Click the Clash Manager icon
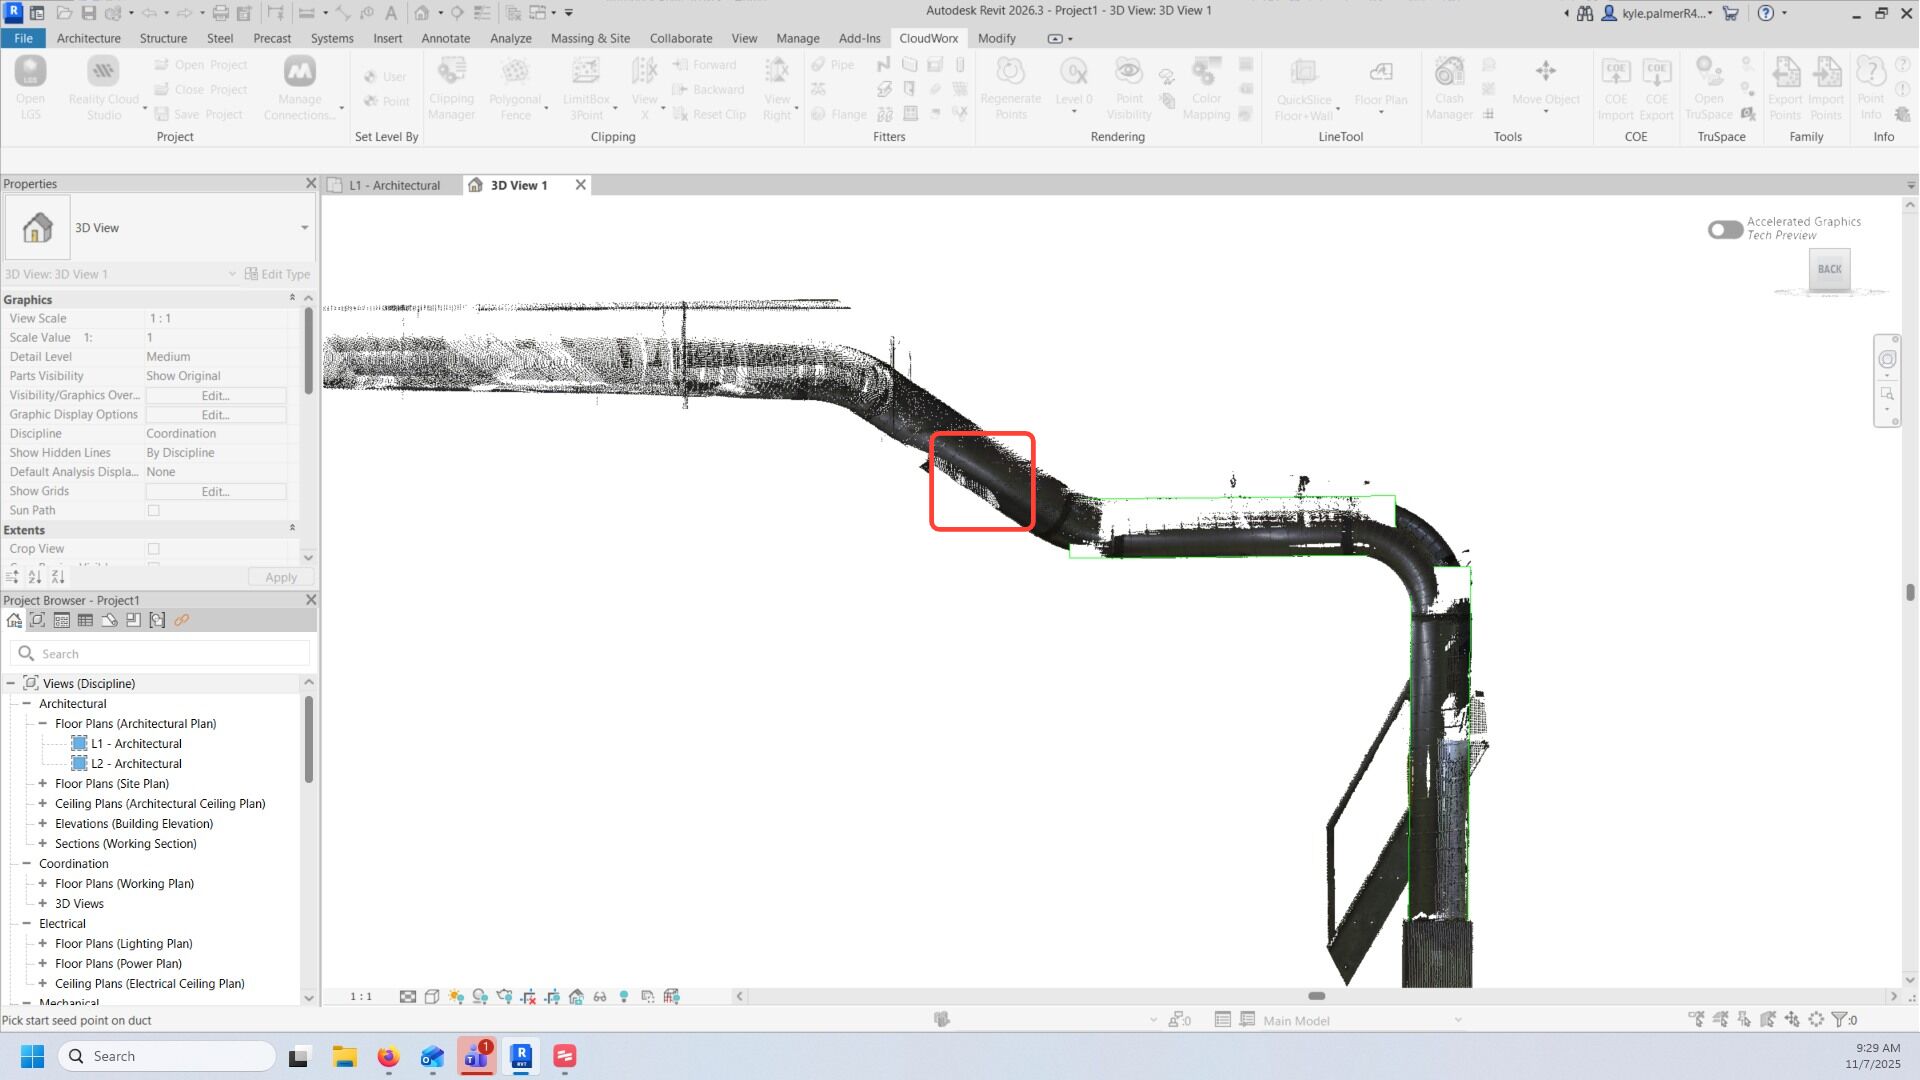The height and width of the screenshot is (1080, 1920). [1448, 72]
